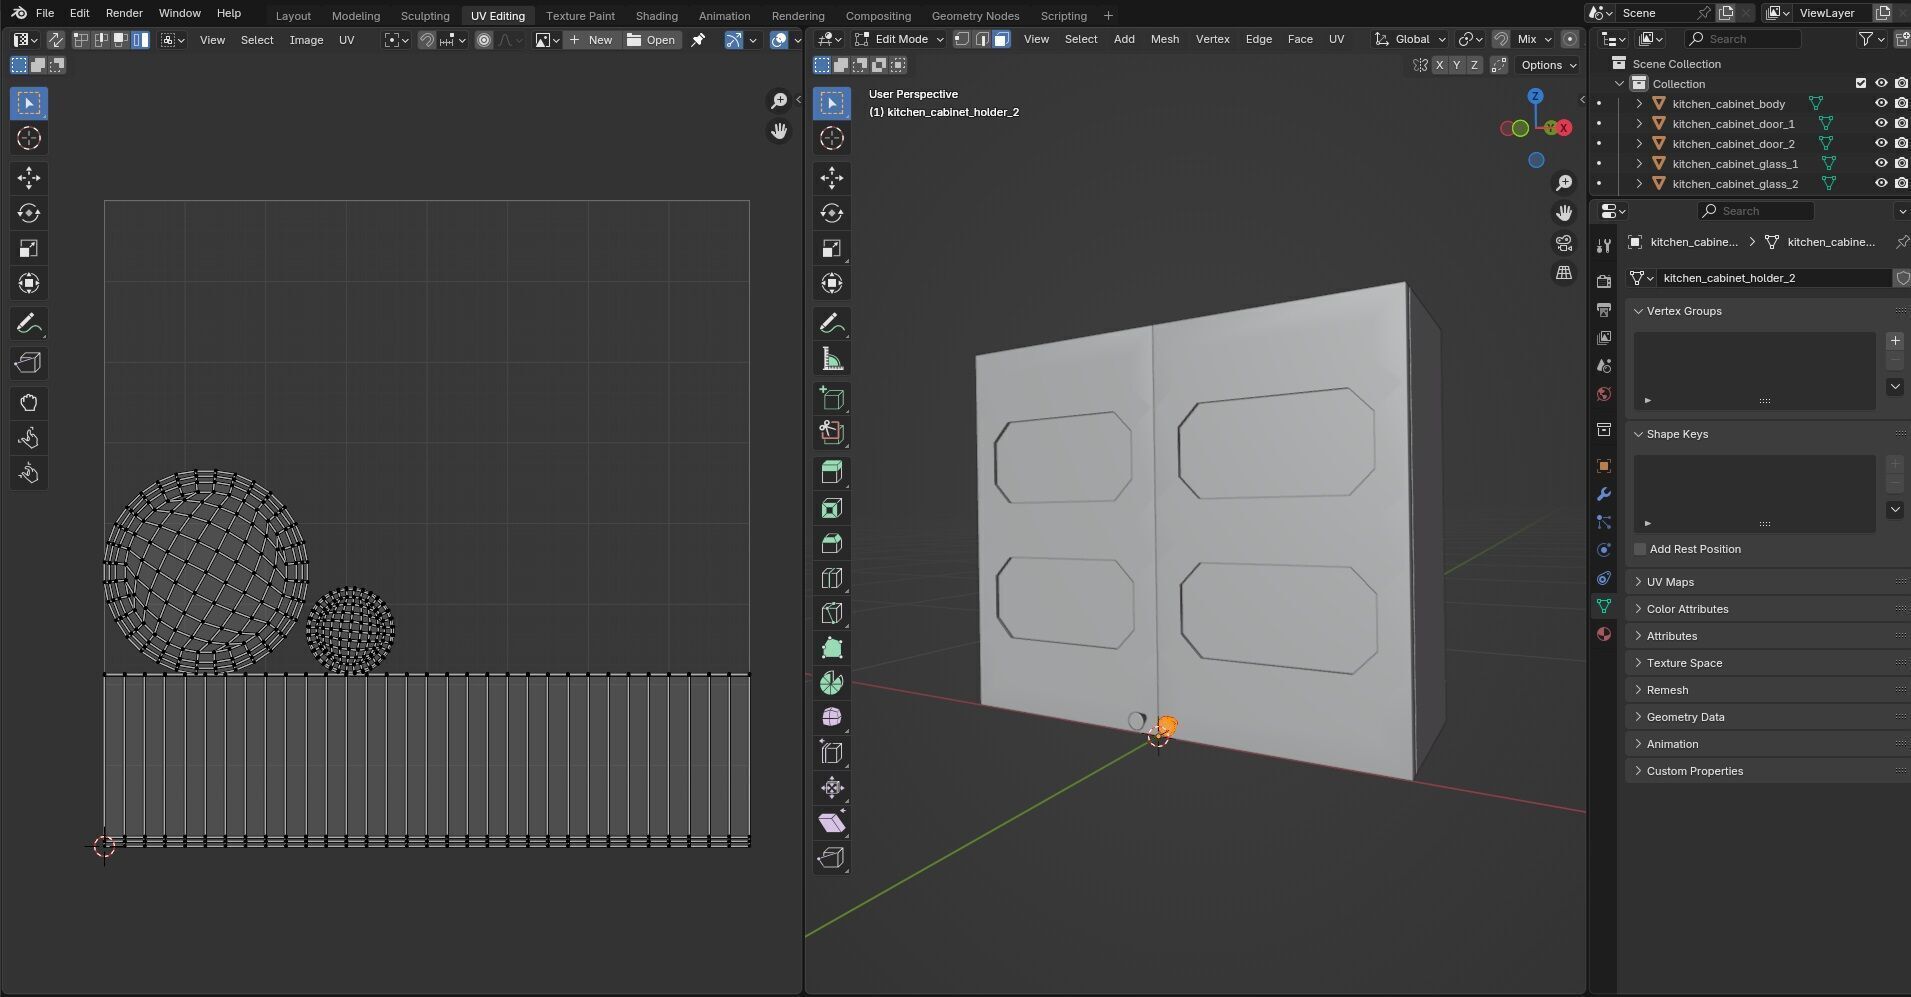Enable Add Rest Position checkbox
The image size is (1911, 997).
(x=1640, y=549)
